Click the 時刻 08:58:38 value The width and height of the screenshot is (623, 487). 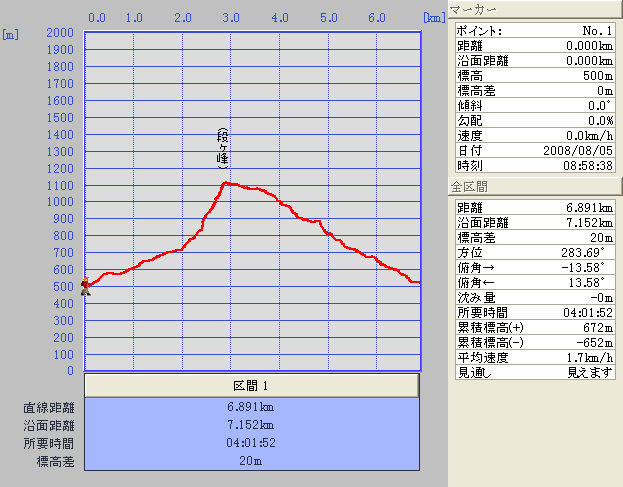click(588, 165)
